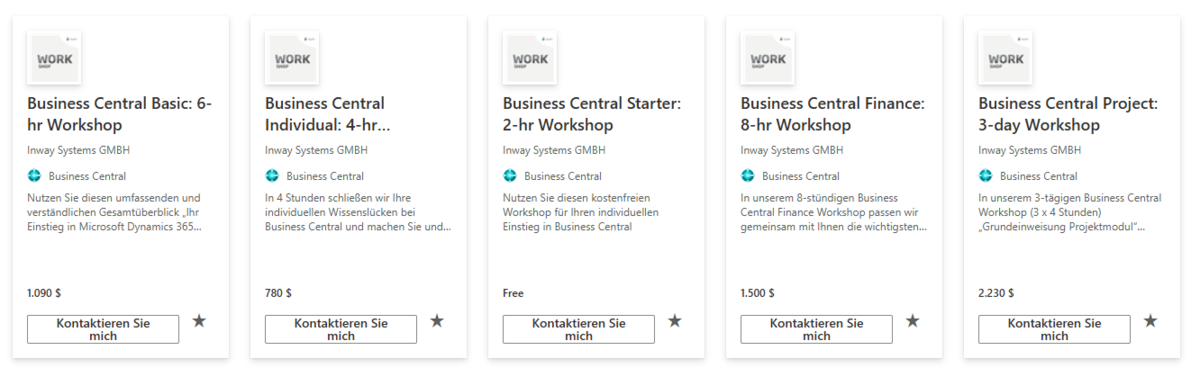Click Kontaktieren Sie mich for Basic 6-hr Workshop
1200x377 pixels.
coord(103,329)
